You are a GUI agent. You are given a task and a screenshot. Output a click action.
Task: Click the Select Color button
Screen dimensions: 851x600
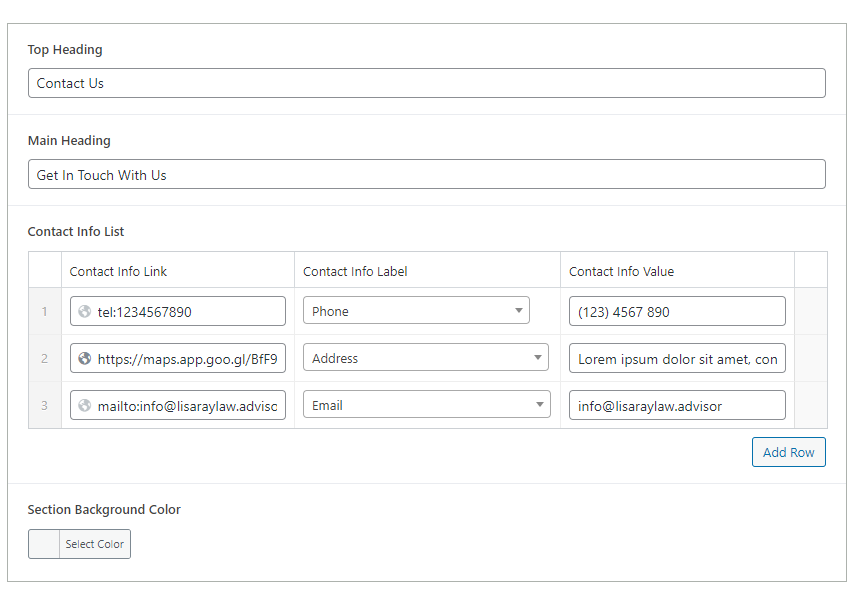pos(95,544)
